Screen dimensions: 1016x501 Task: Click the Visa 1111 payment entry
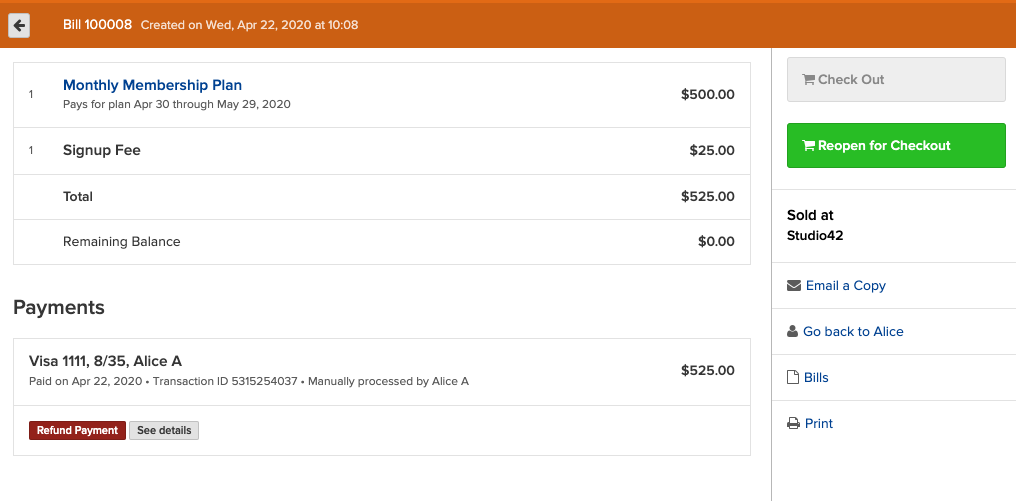tap(105, 361)
